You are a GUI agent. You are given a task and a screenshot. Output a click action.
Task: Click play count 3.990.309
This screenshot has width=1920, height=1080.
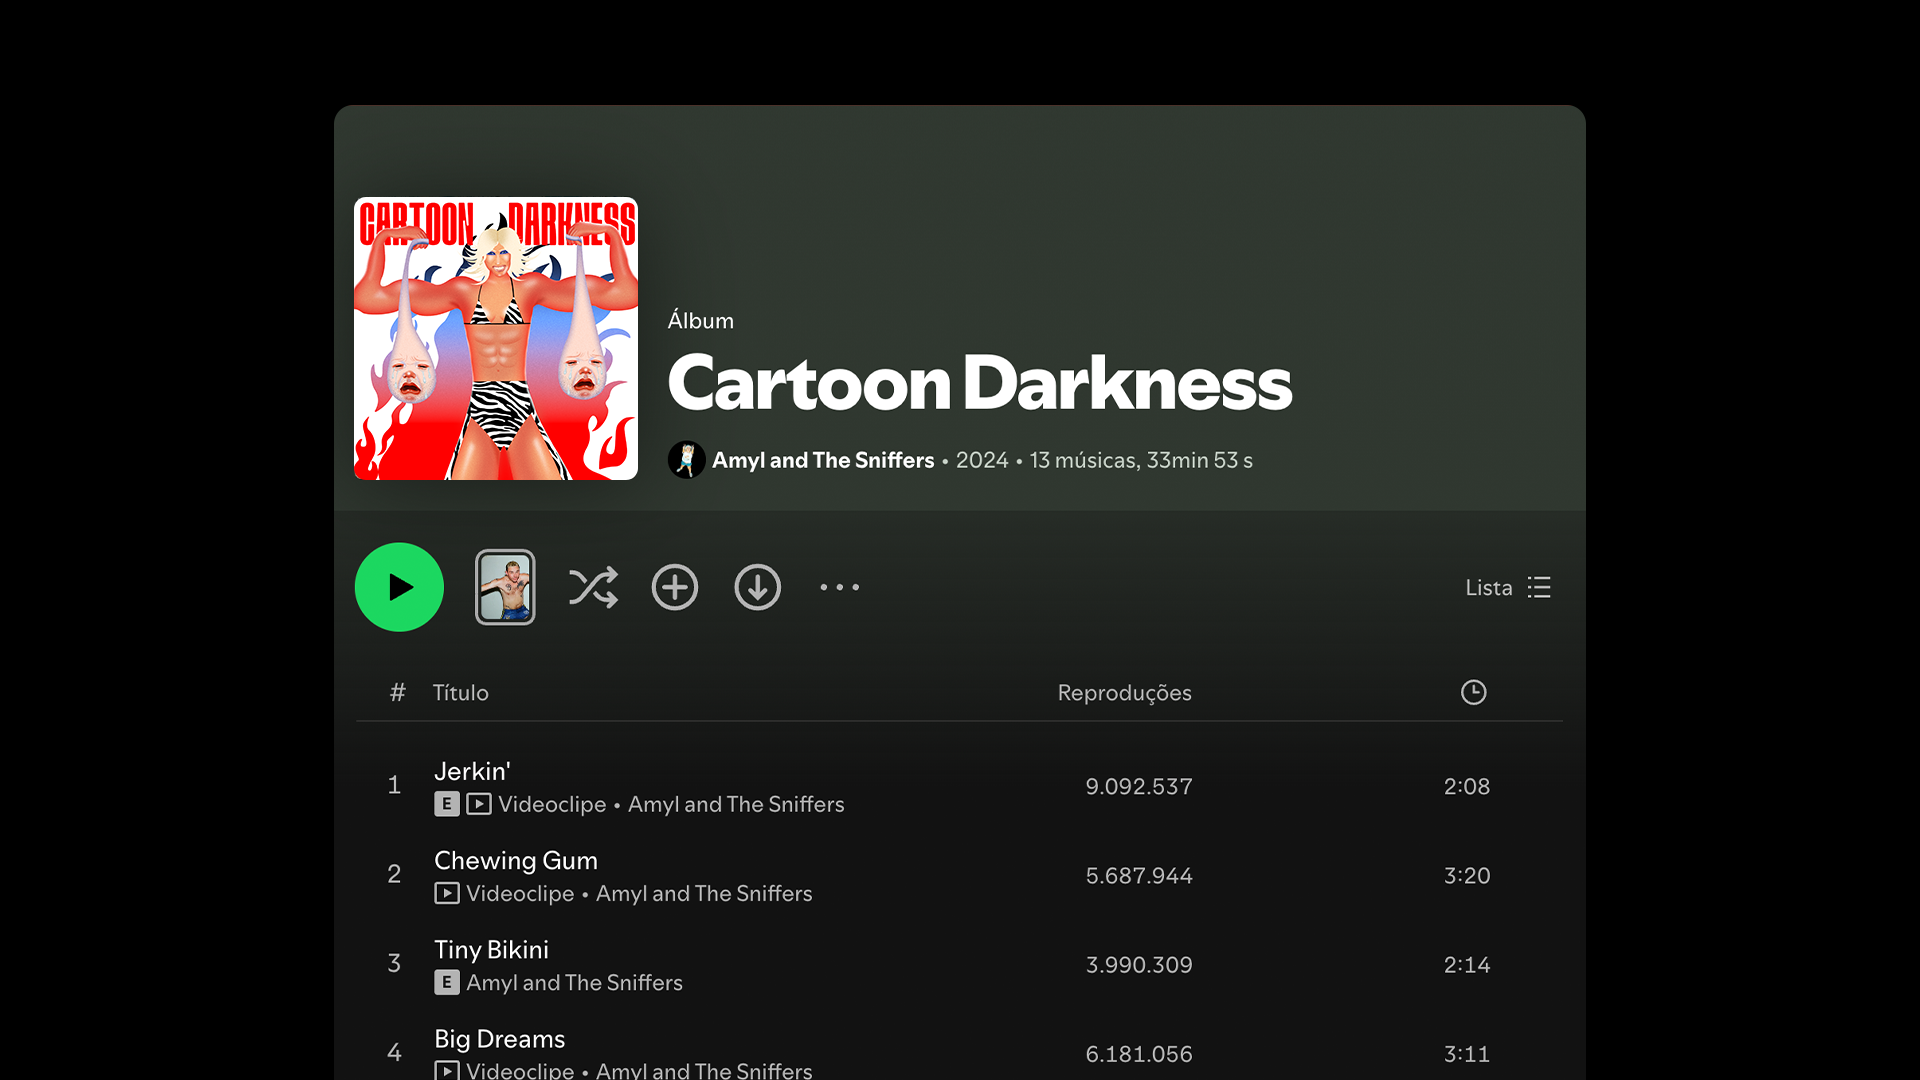[1139, 965]
